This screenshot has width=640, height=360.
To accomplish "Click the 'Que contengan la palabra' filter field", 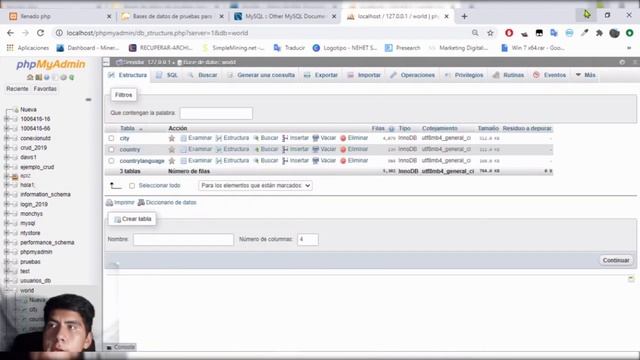I will pos(216,113).
